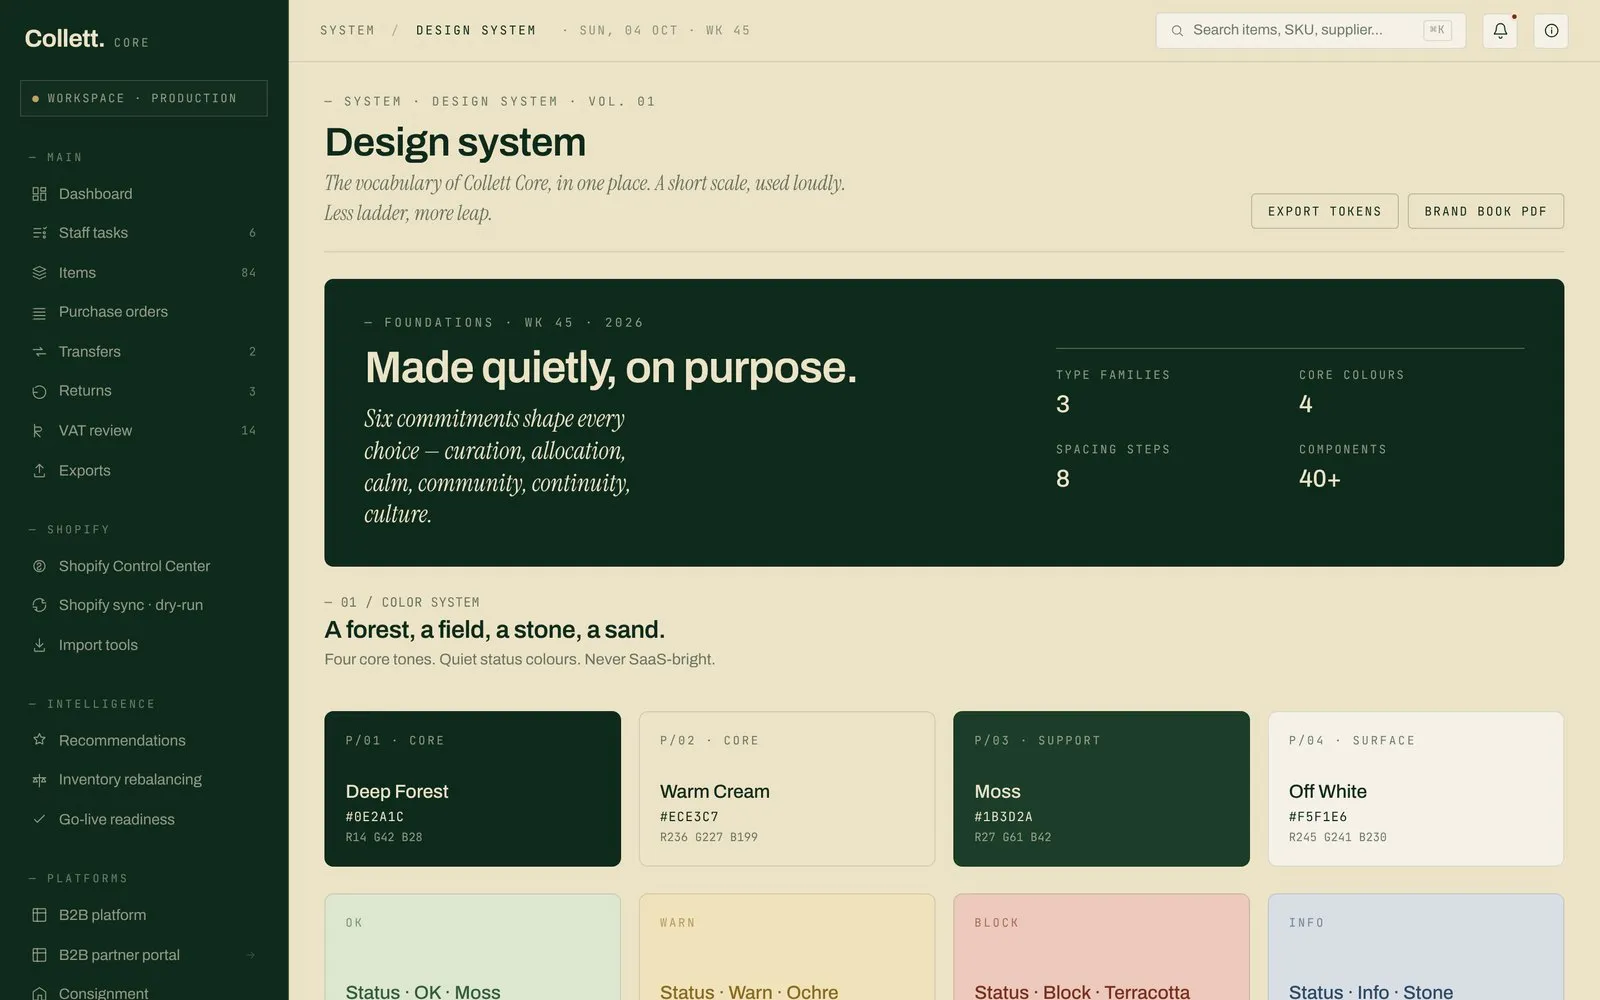Select the Warm Cream colour swatch
This screenshot has width=1600, height=1000.
coord(787,789)
